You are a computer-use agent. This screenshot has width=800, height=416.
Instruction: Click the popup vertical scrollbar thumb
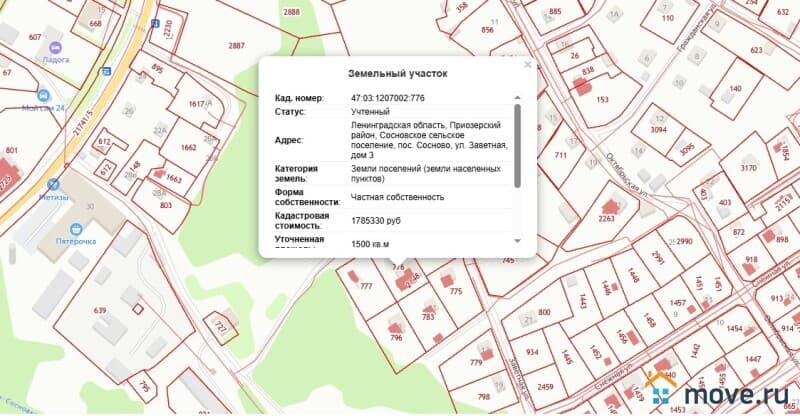click(517, 145)
